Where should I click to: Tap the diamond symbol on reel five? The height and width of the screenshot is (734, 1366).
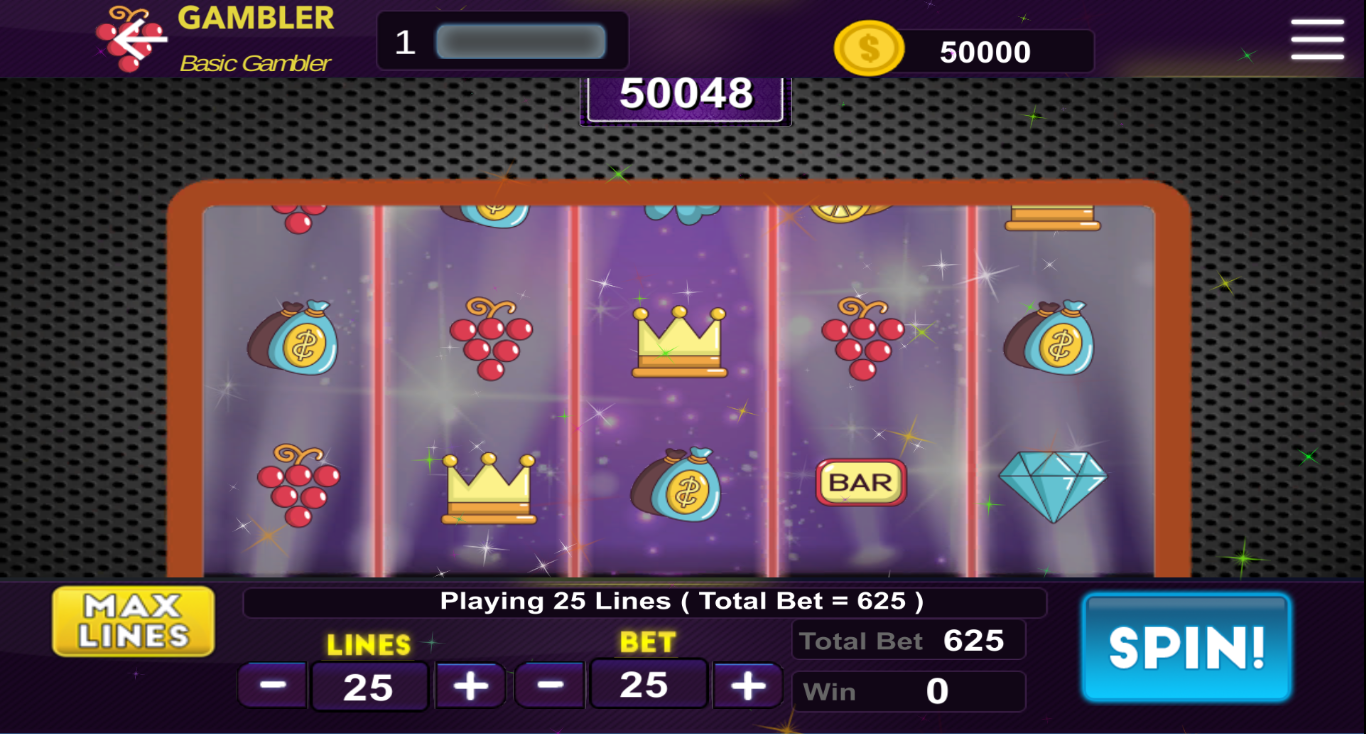coord(1052,486)
